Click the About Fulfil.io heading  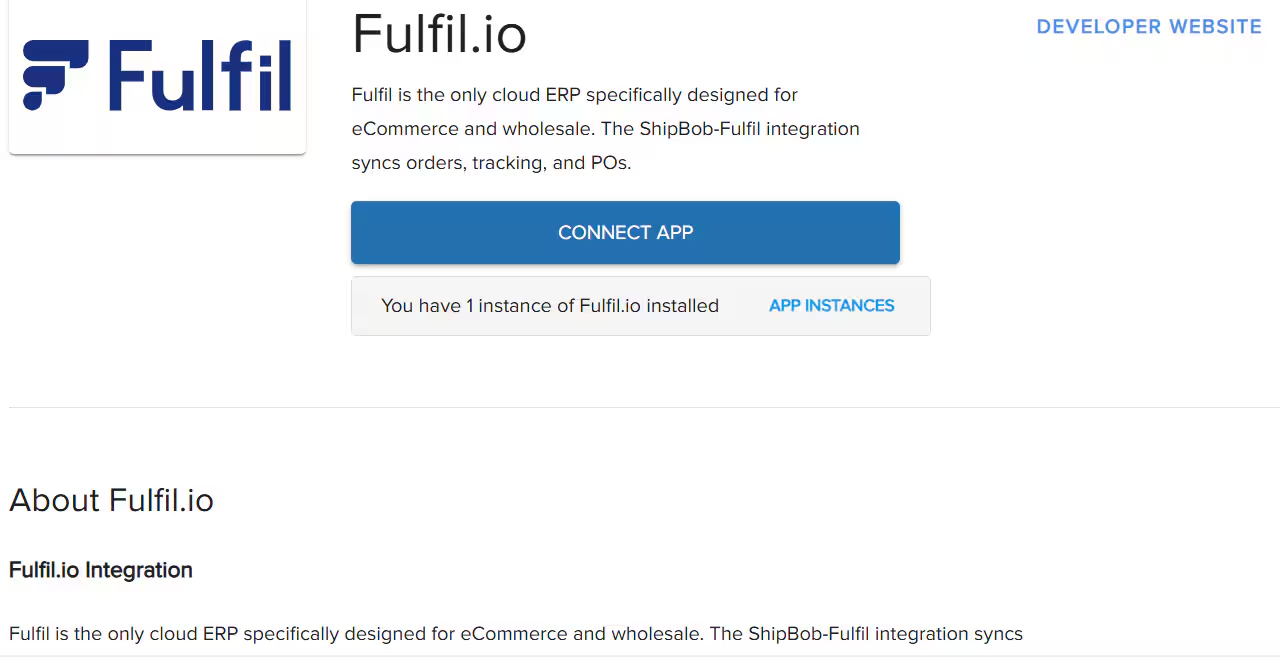point(111,500)
